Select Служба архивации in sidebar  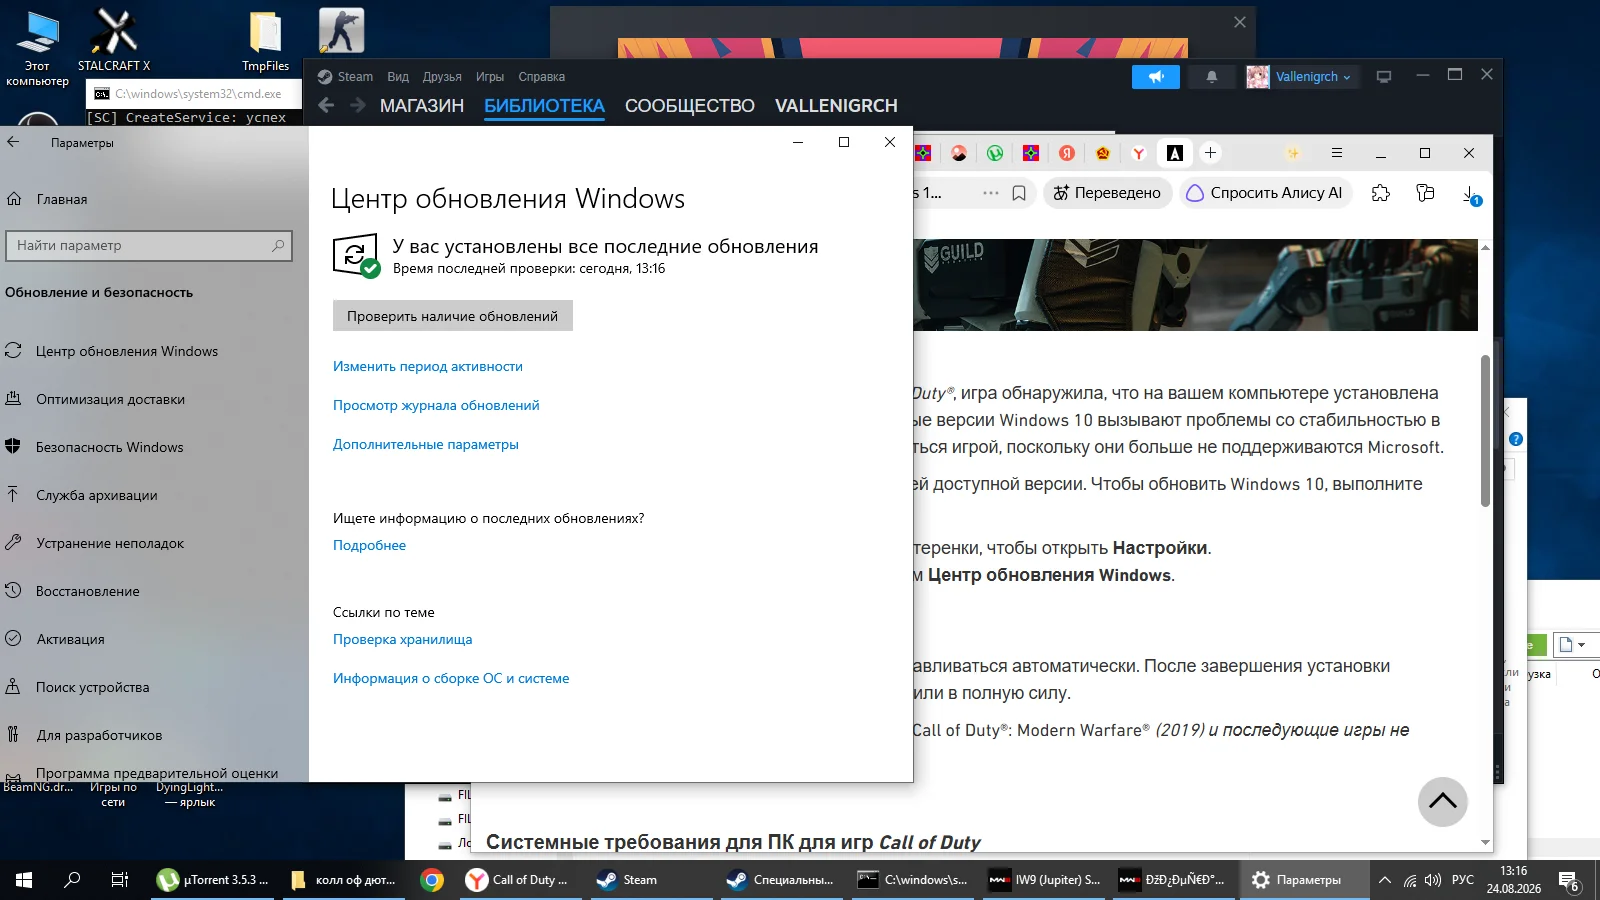pos(154,495)
